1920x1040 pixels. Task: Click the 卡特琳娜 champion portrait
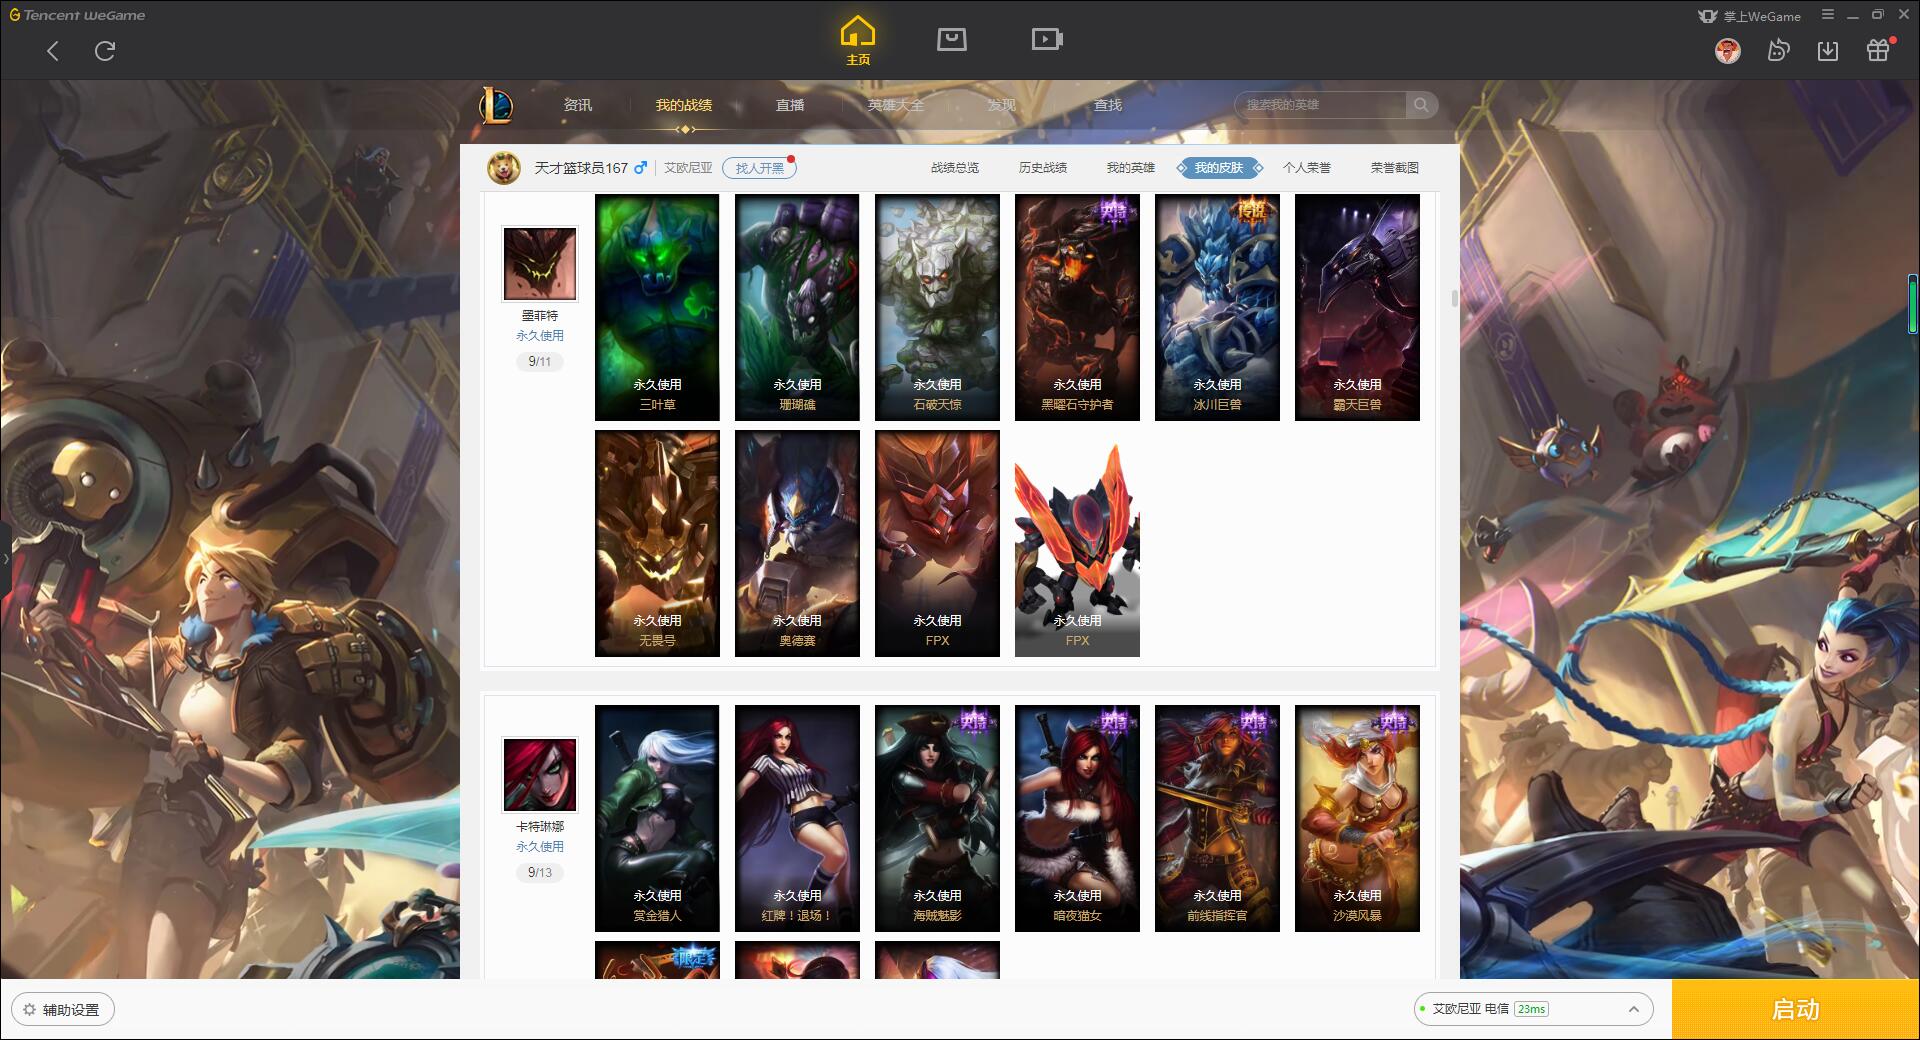pyautogui.click(x=540, y=775)
